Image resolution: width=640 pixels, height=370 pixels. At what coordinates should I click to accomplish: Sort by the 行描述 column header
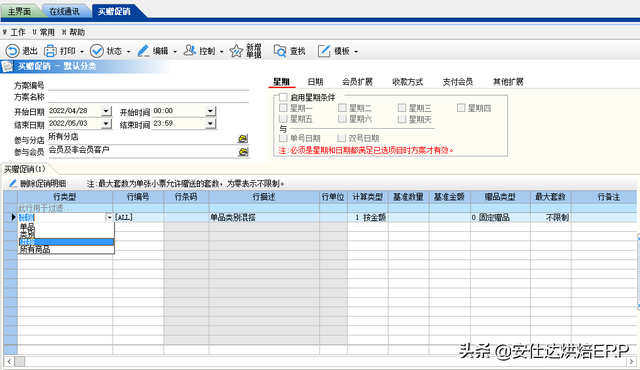click(264, 197)
